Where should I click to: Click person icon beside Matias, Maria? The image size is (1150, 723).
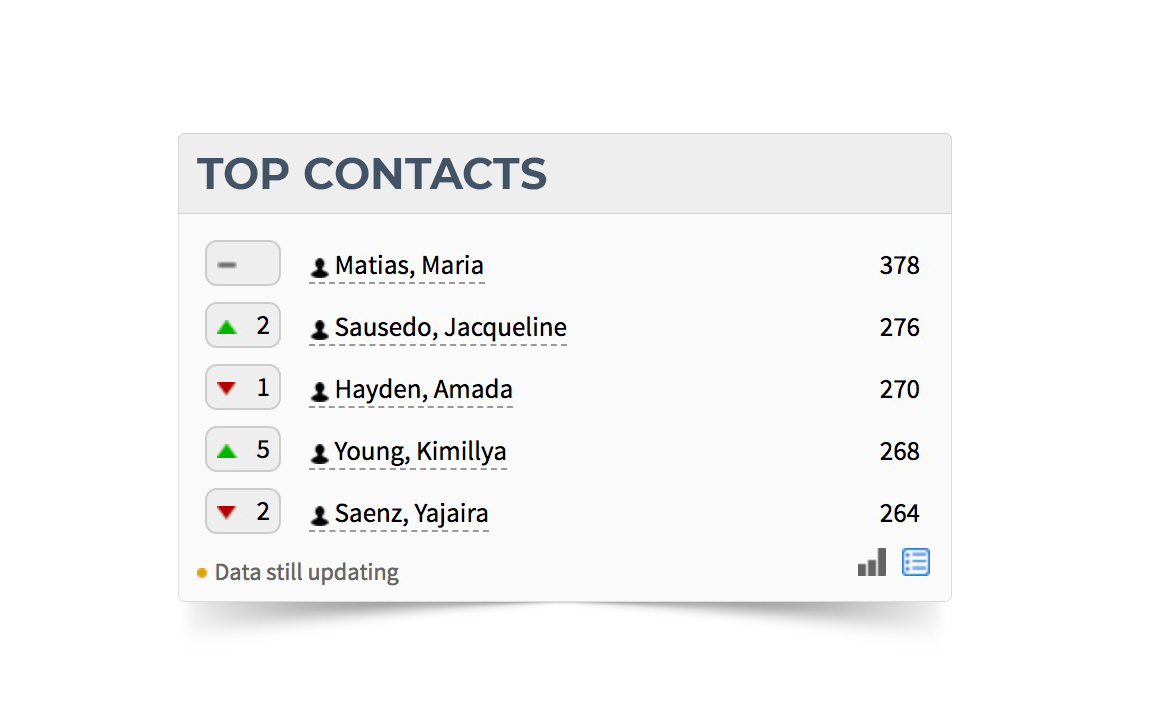(x=319, y=267)
